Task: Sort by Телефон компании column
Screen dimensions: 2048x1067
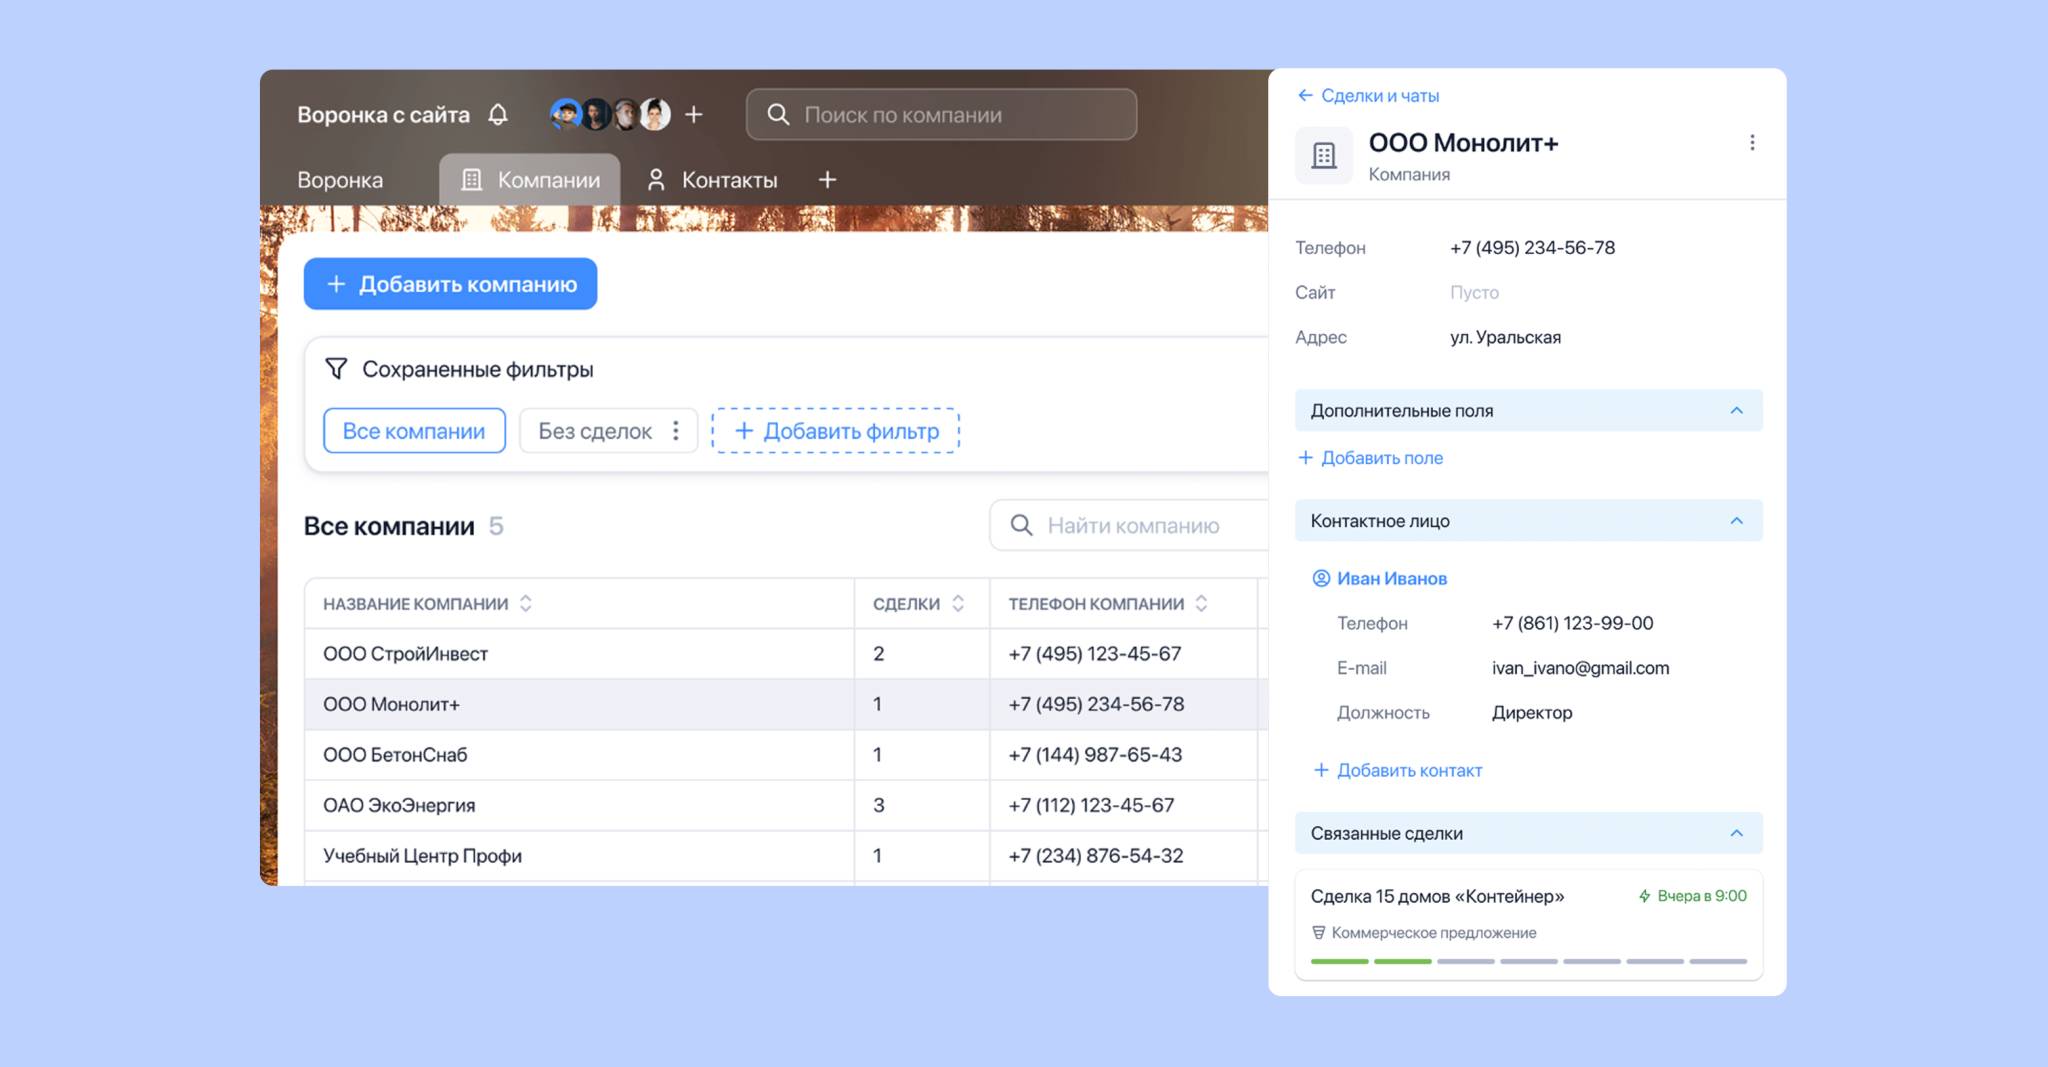Action: tap(1202, 604)
